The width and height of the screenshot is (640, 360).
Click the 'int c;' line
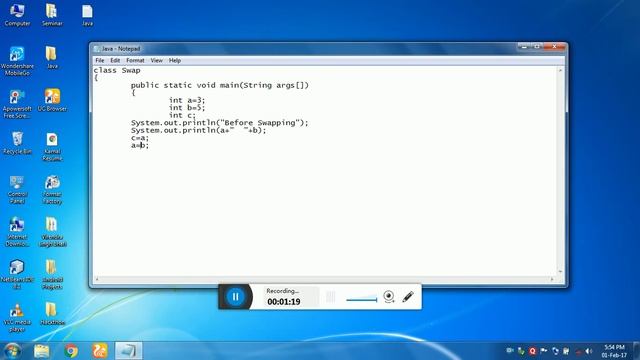pyautogui.click(x=182, y=115)
